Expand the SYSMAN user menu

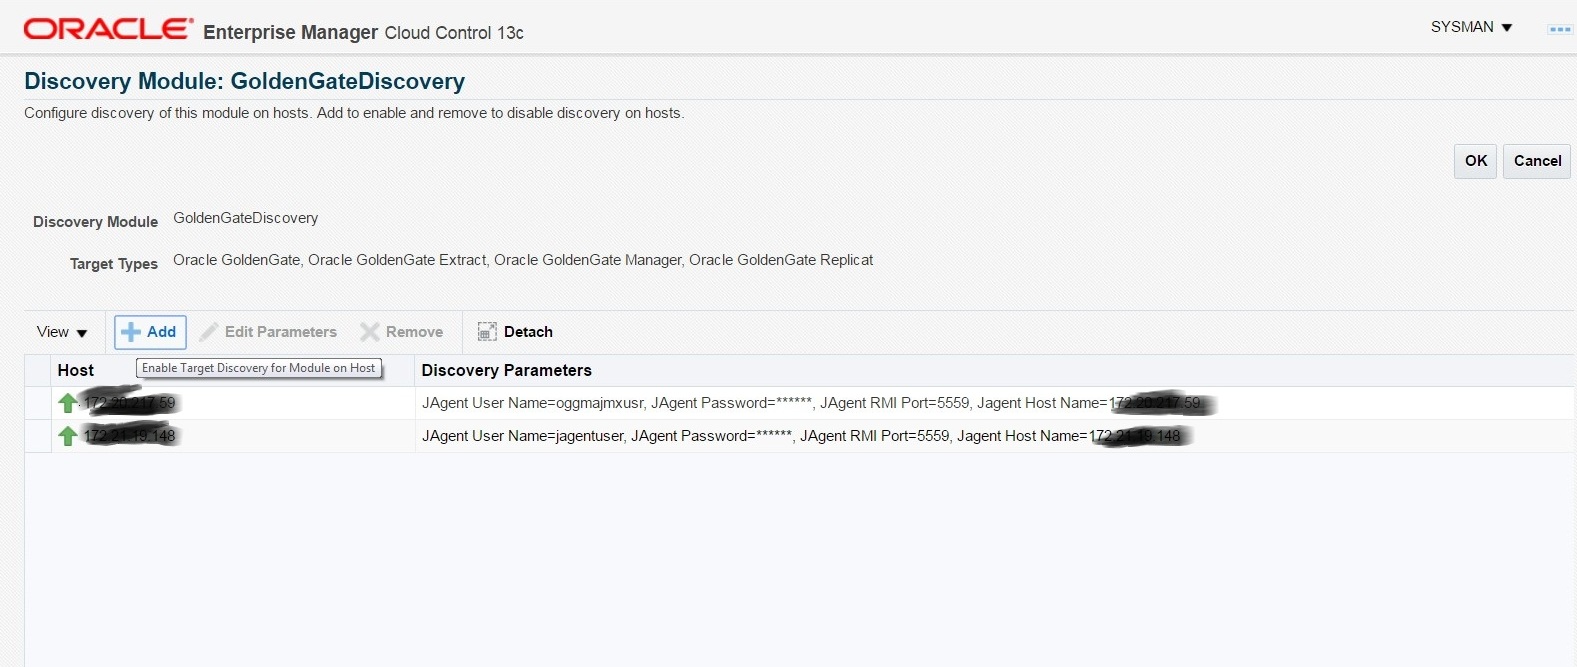tap(1472, 27)
